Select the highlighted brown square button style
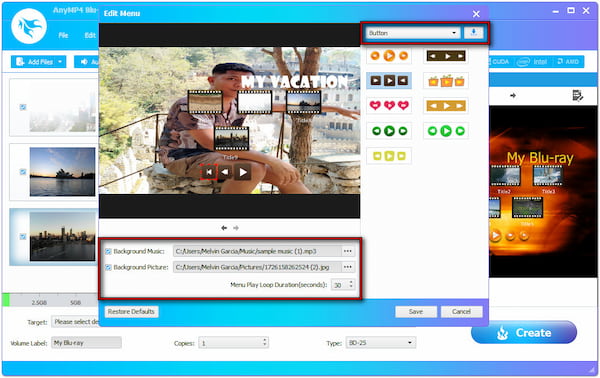Image resolution: width=600 pixels, height=378 pixels. pyautogui.click(x=389, y=81)
